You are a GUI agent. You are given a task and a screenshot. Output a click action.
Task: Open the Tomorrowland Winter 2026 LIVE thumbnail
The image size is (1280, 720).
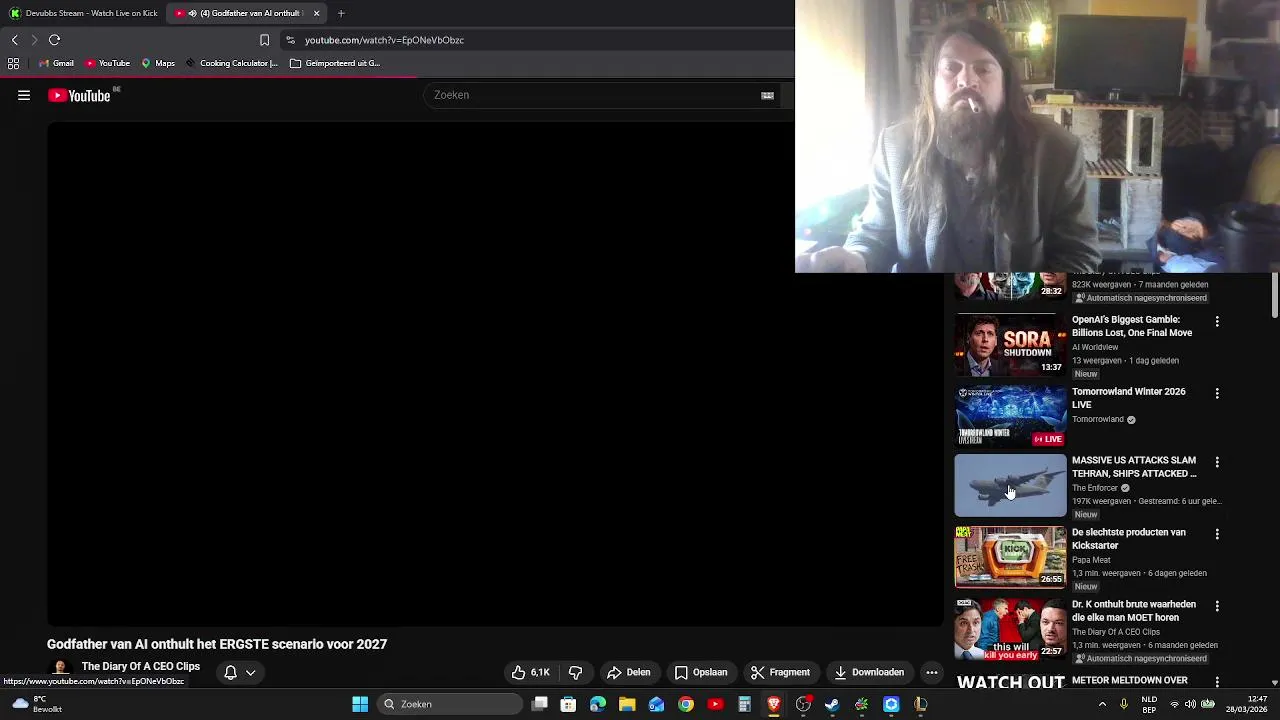pyautogui.click(x=1010, y=416)
